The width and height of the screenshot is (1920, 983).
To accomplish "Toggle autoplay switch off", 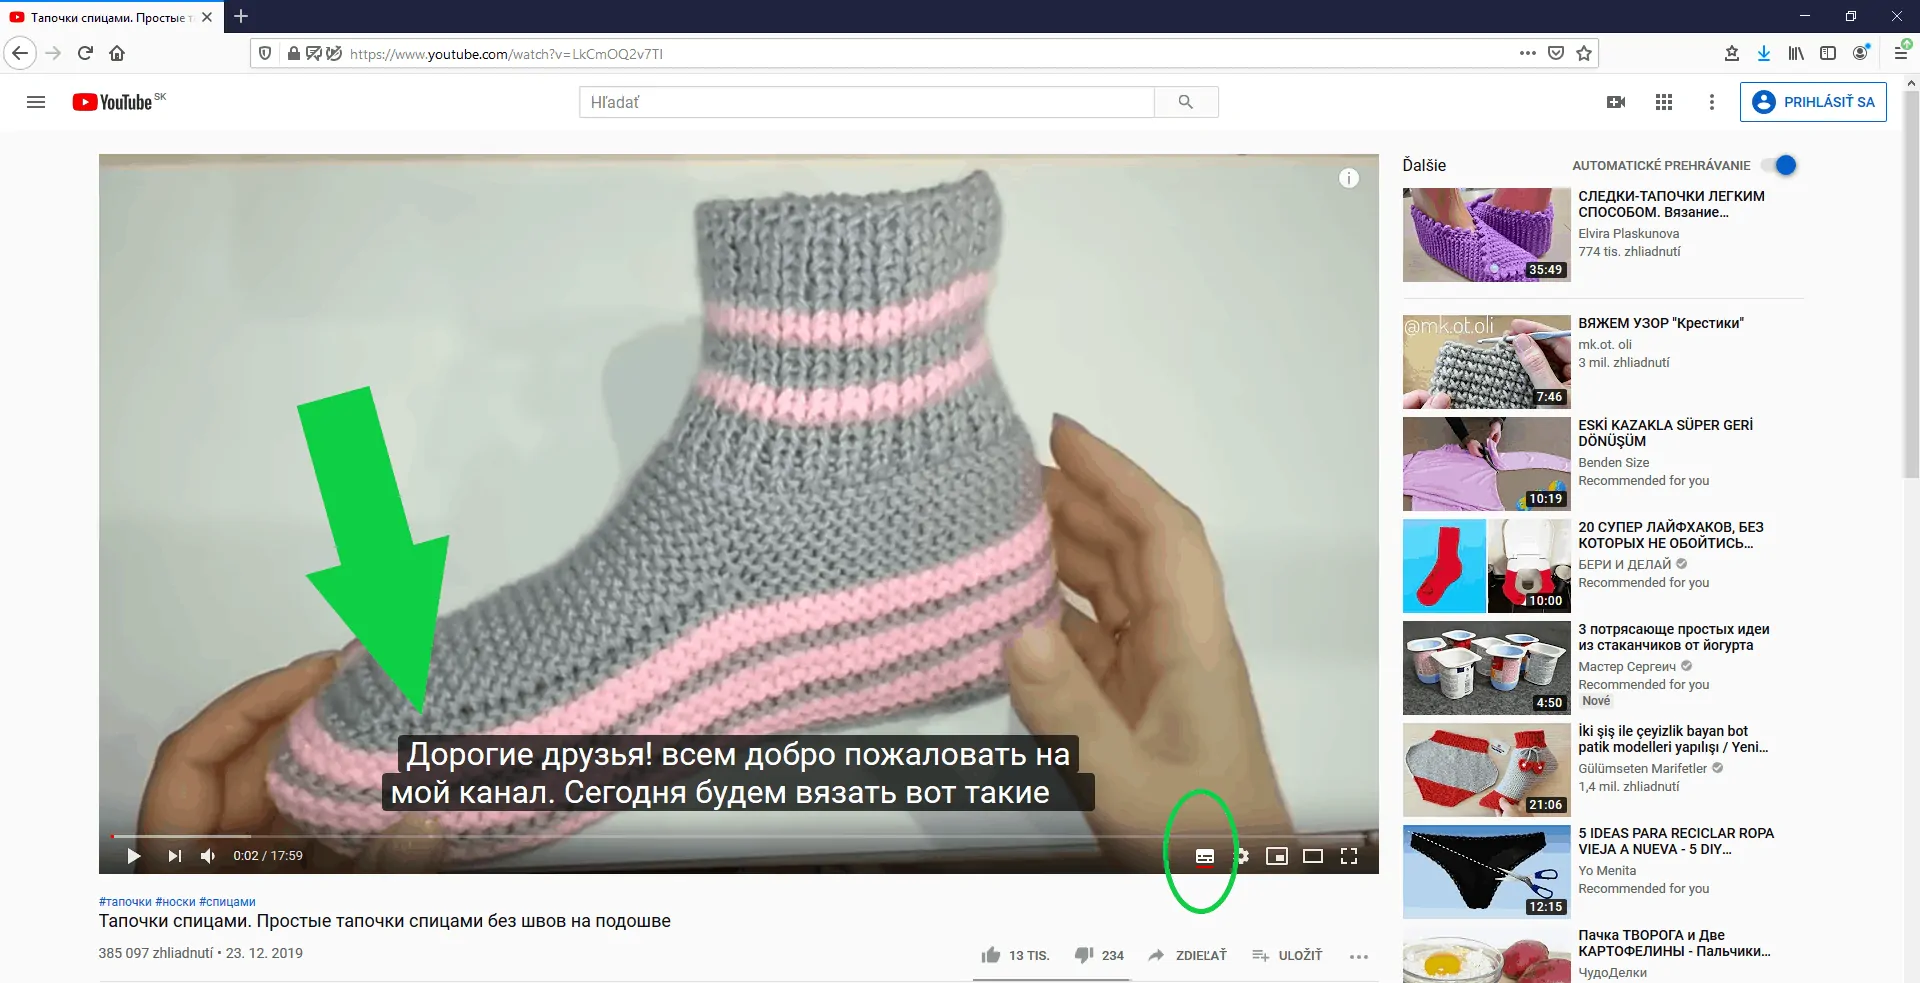I will pyautogui.click(x=1780, y=166).
